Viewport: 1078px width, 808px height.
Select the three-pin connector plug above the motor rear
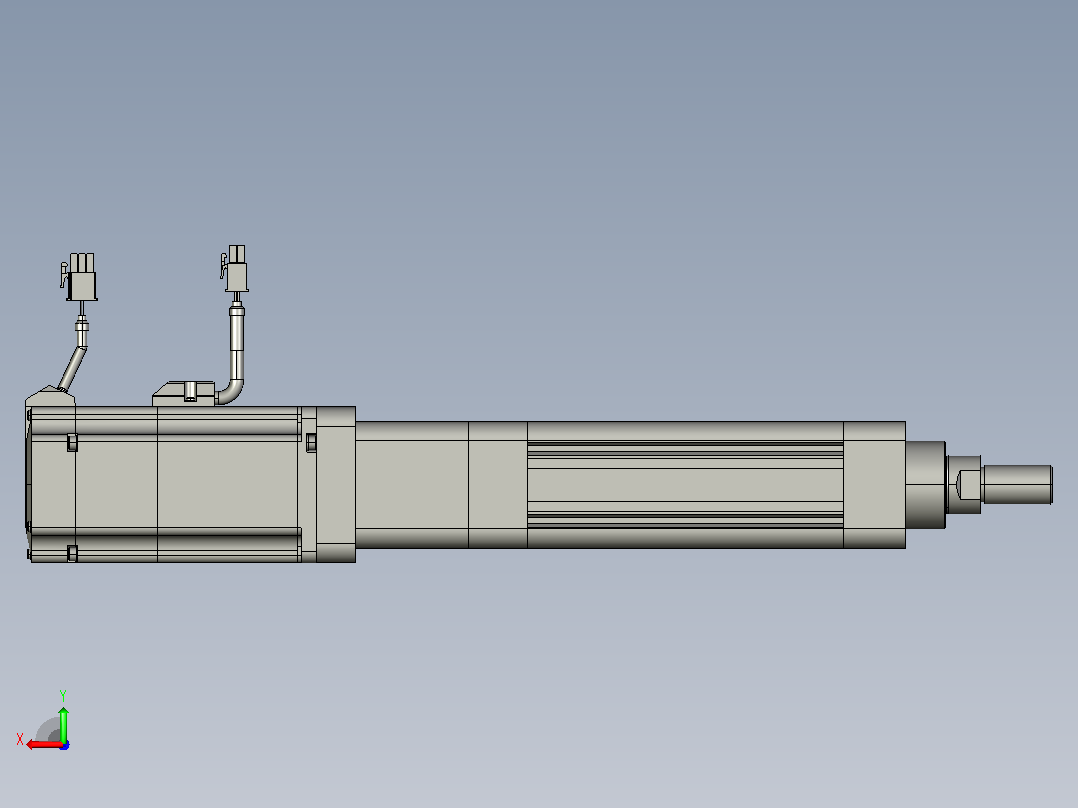click(81, 277)
